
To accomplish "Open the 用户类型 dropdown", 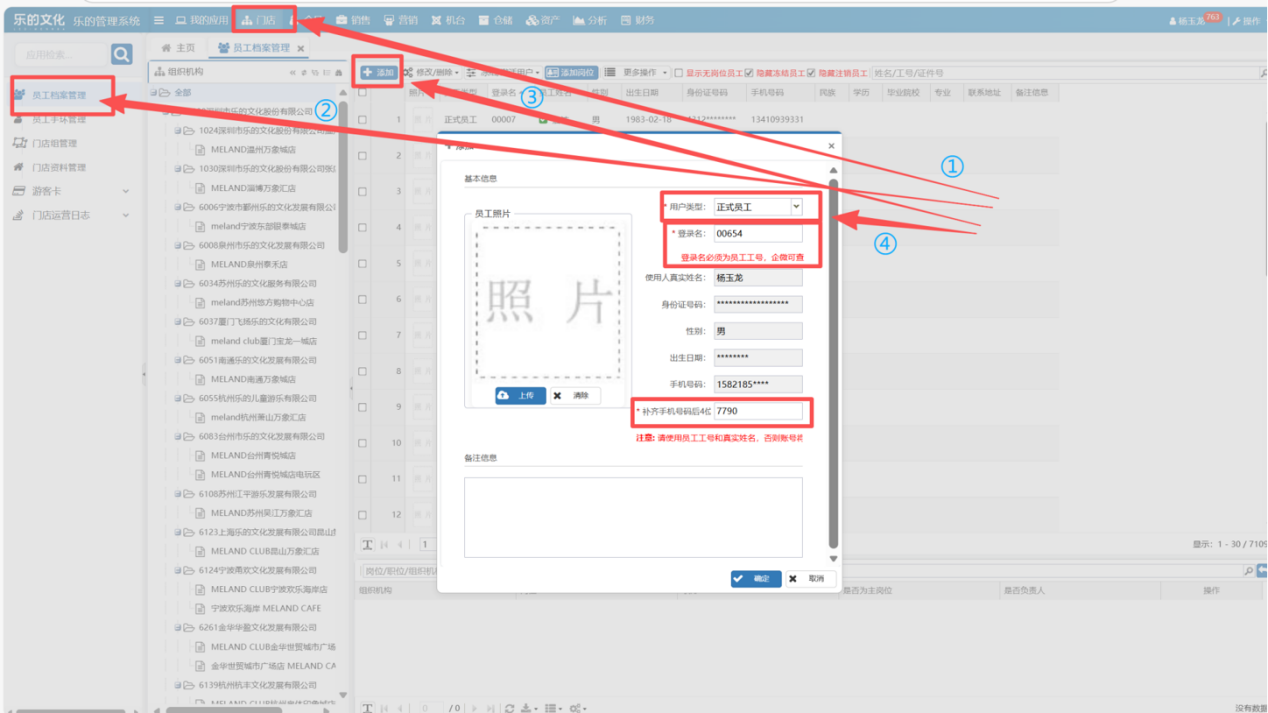I will (x=796, y=207).
